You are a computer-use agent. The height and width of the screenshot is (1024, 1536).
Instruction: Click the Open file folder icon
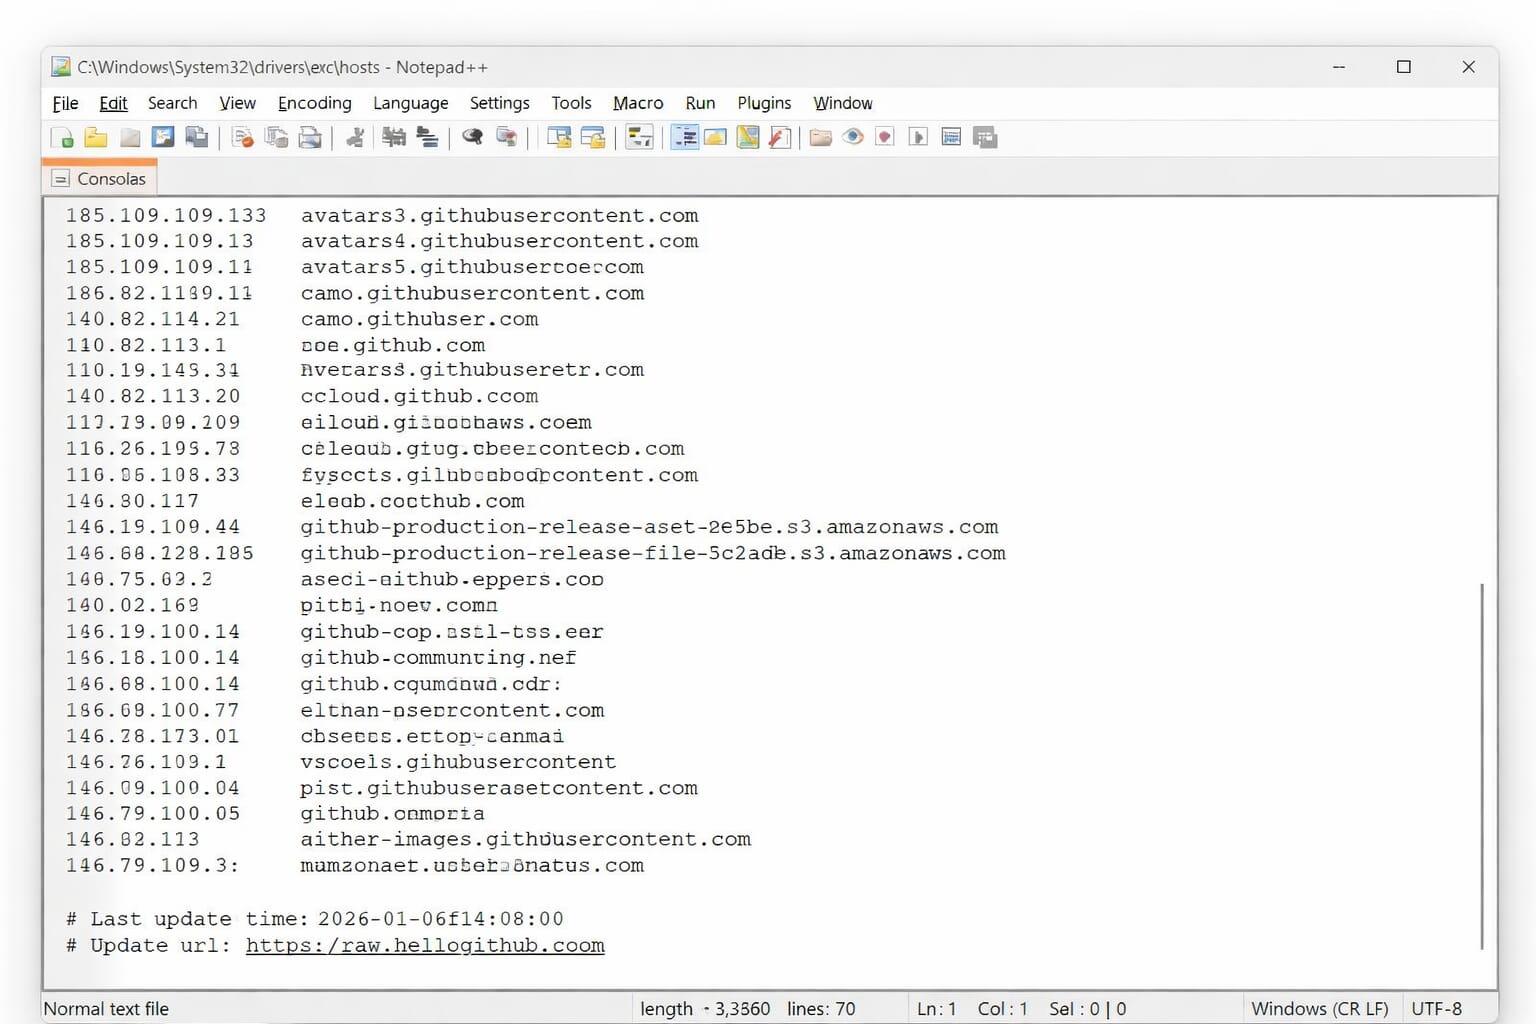pos(96,138)
